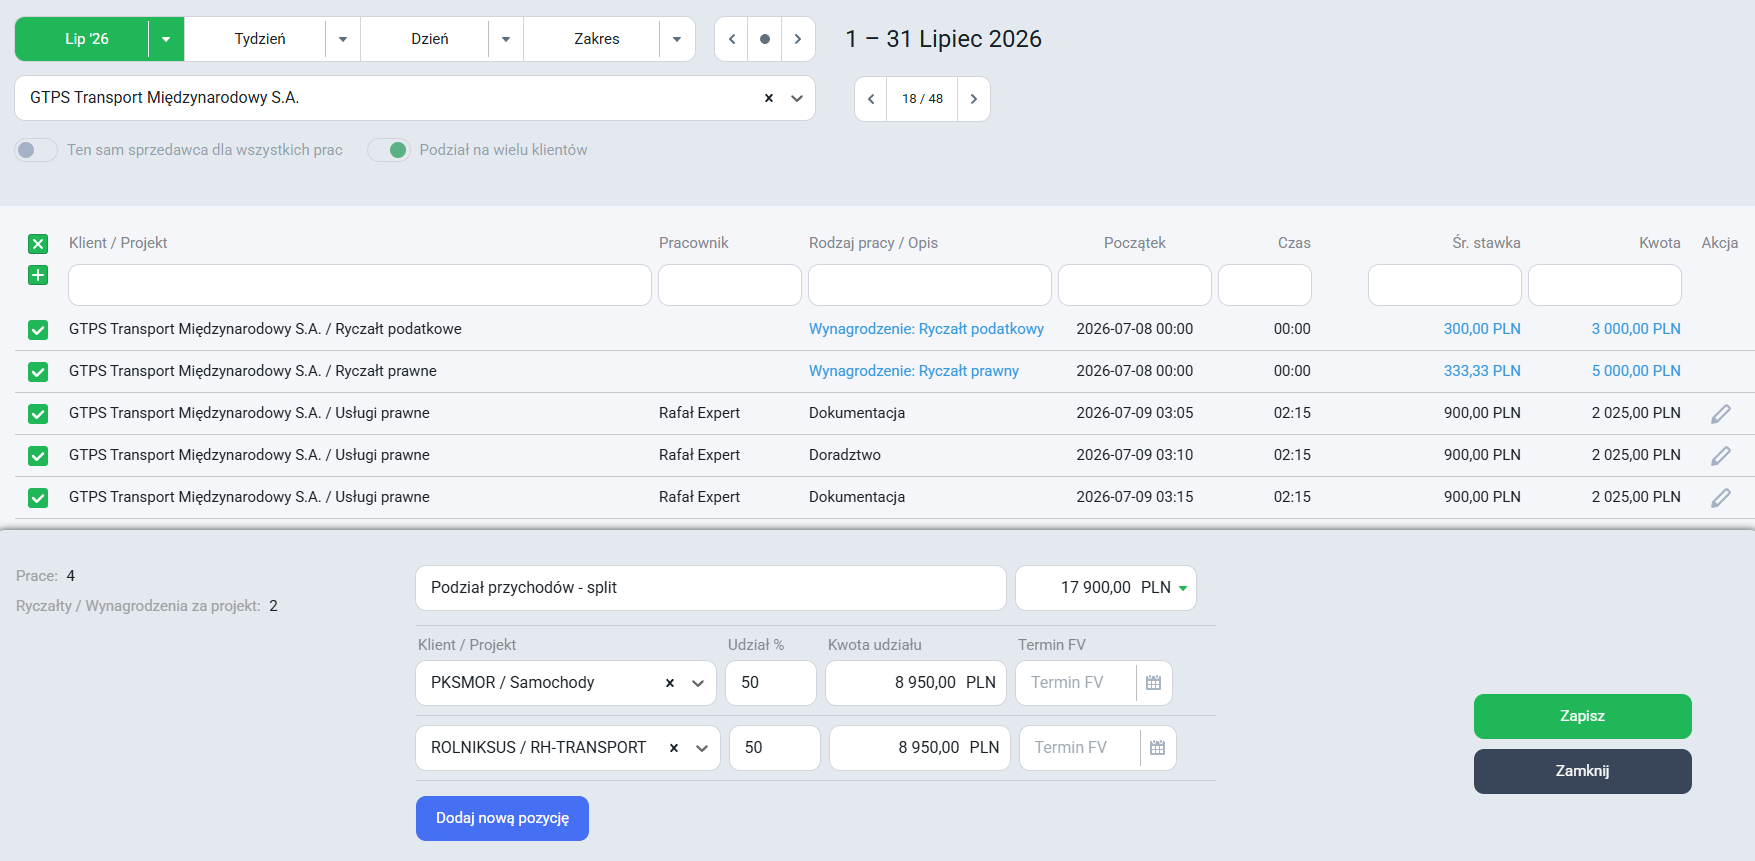Viewport: 1755px width, 861px height.
Task: Edit PKSMOR Udział % field
Action: [771, 683]
